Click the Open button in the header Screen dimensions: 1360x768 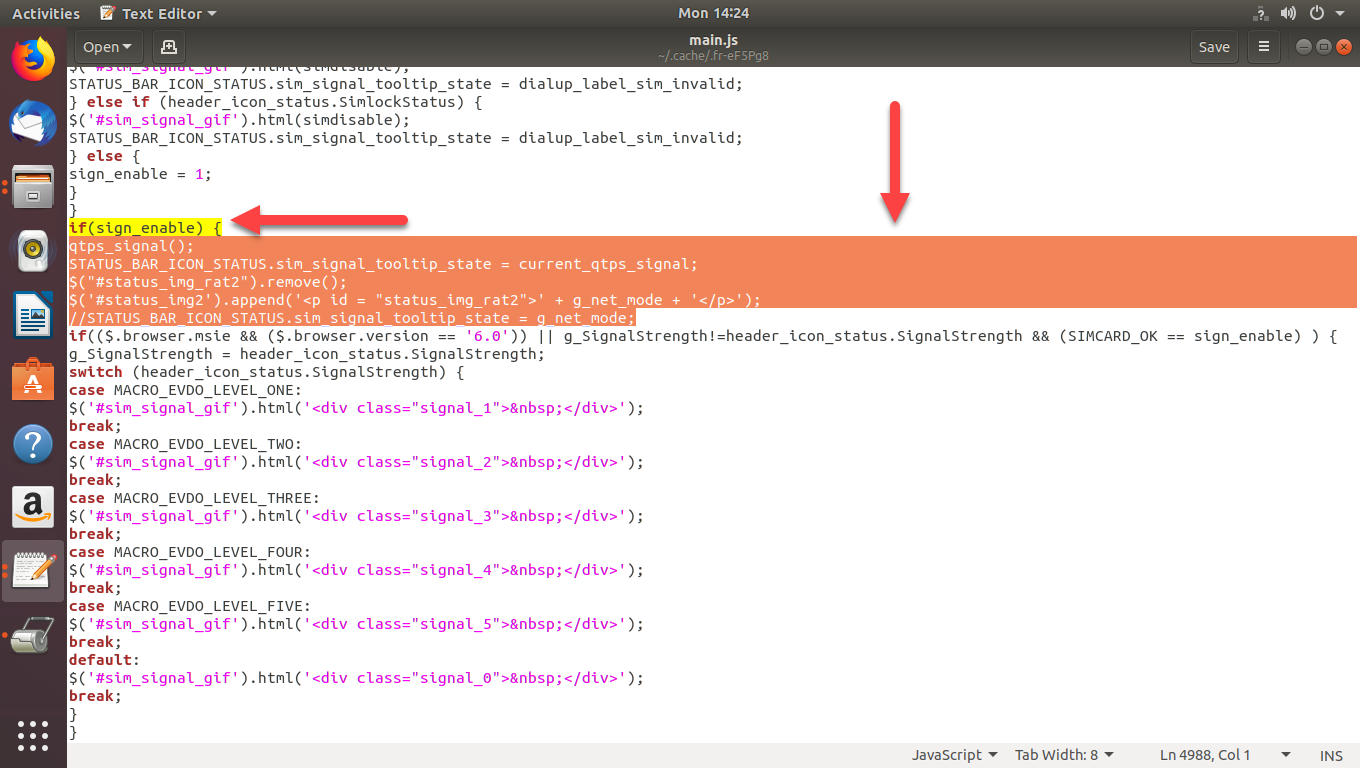click(x=108, y=47)
